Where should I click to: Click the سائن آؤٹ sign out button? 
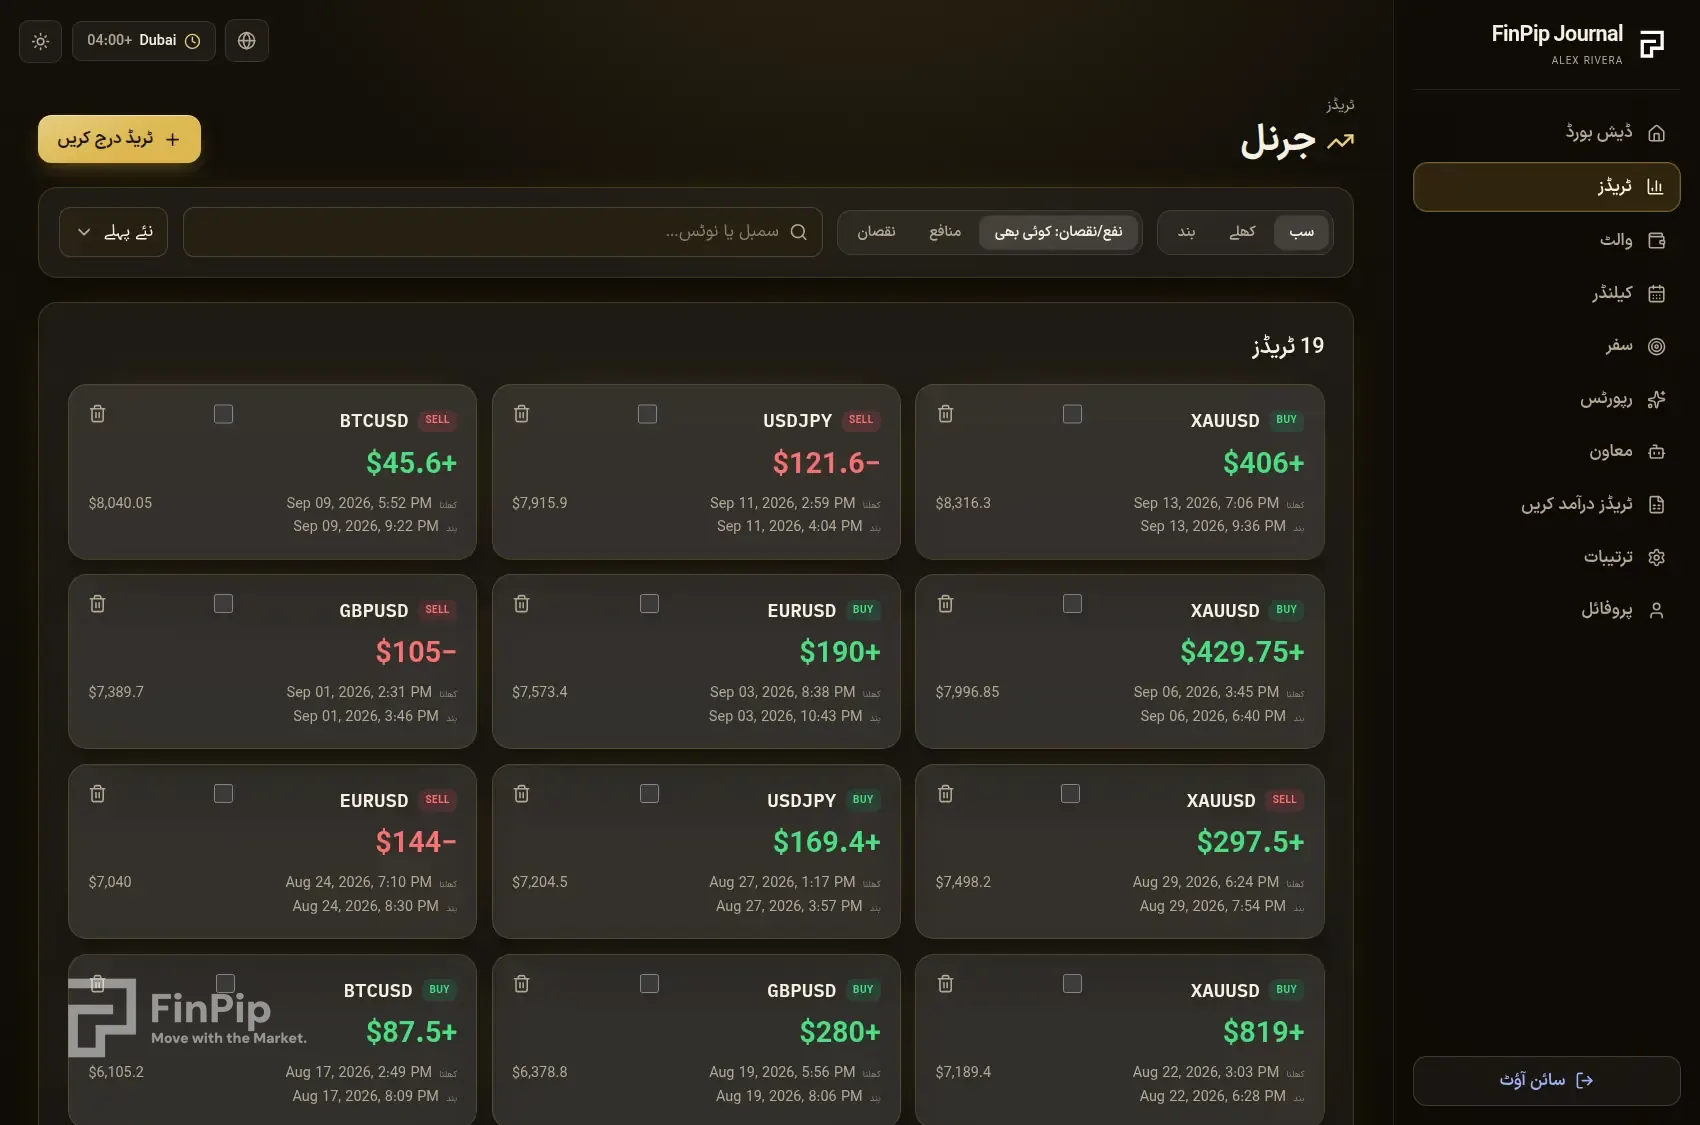pos(1546,1081)
